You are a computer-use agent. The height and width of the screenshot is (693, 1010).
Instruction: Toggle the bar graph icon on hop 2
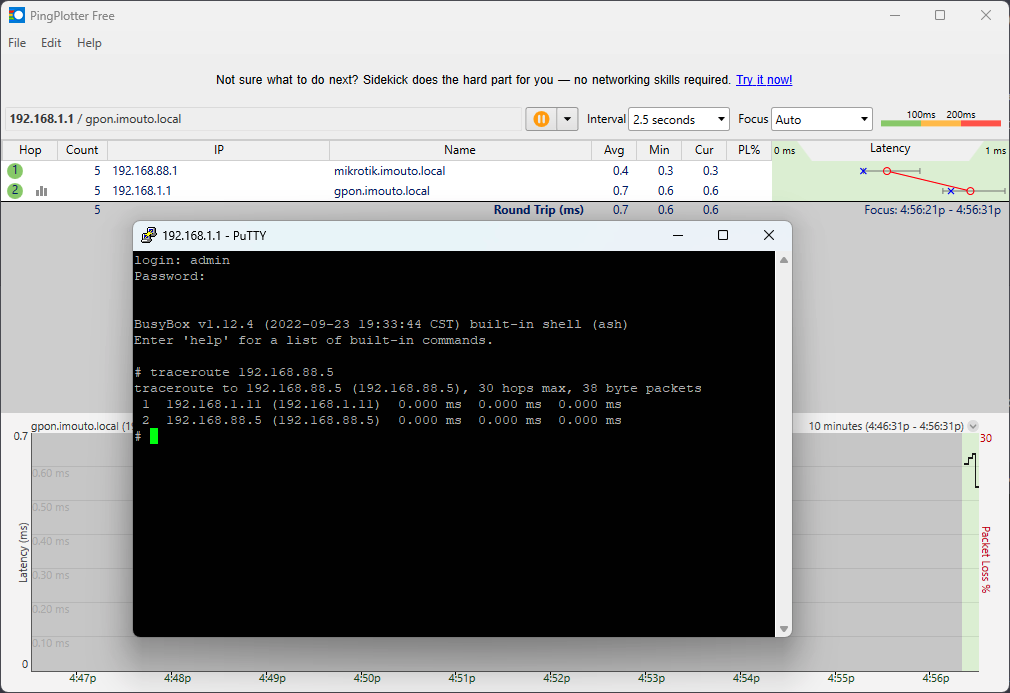41,191
